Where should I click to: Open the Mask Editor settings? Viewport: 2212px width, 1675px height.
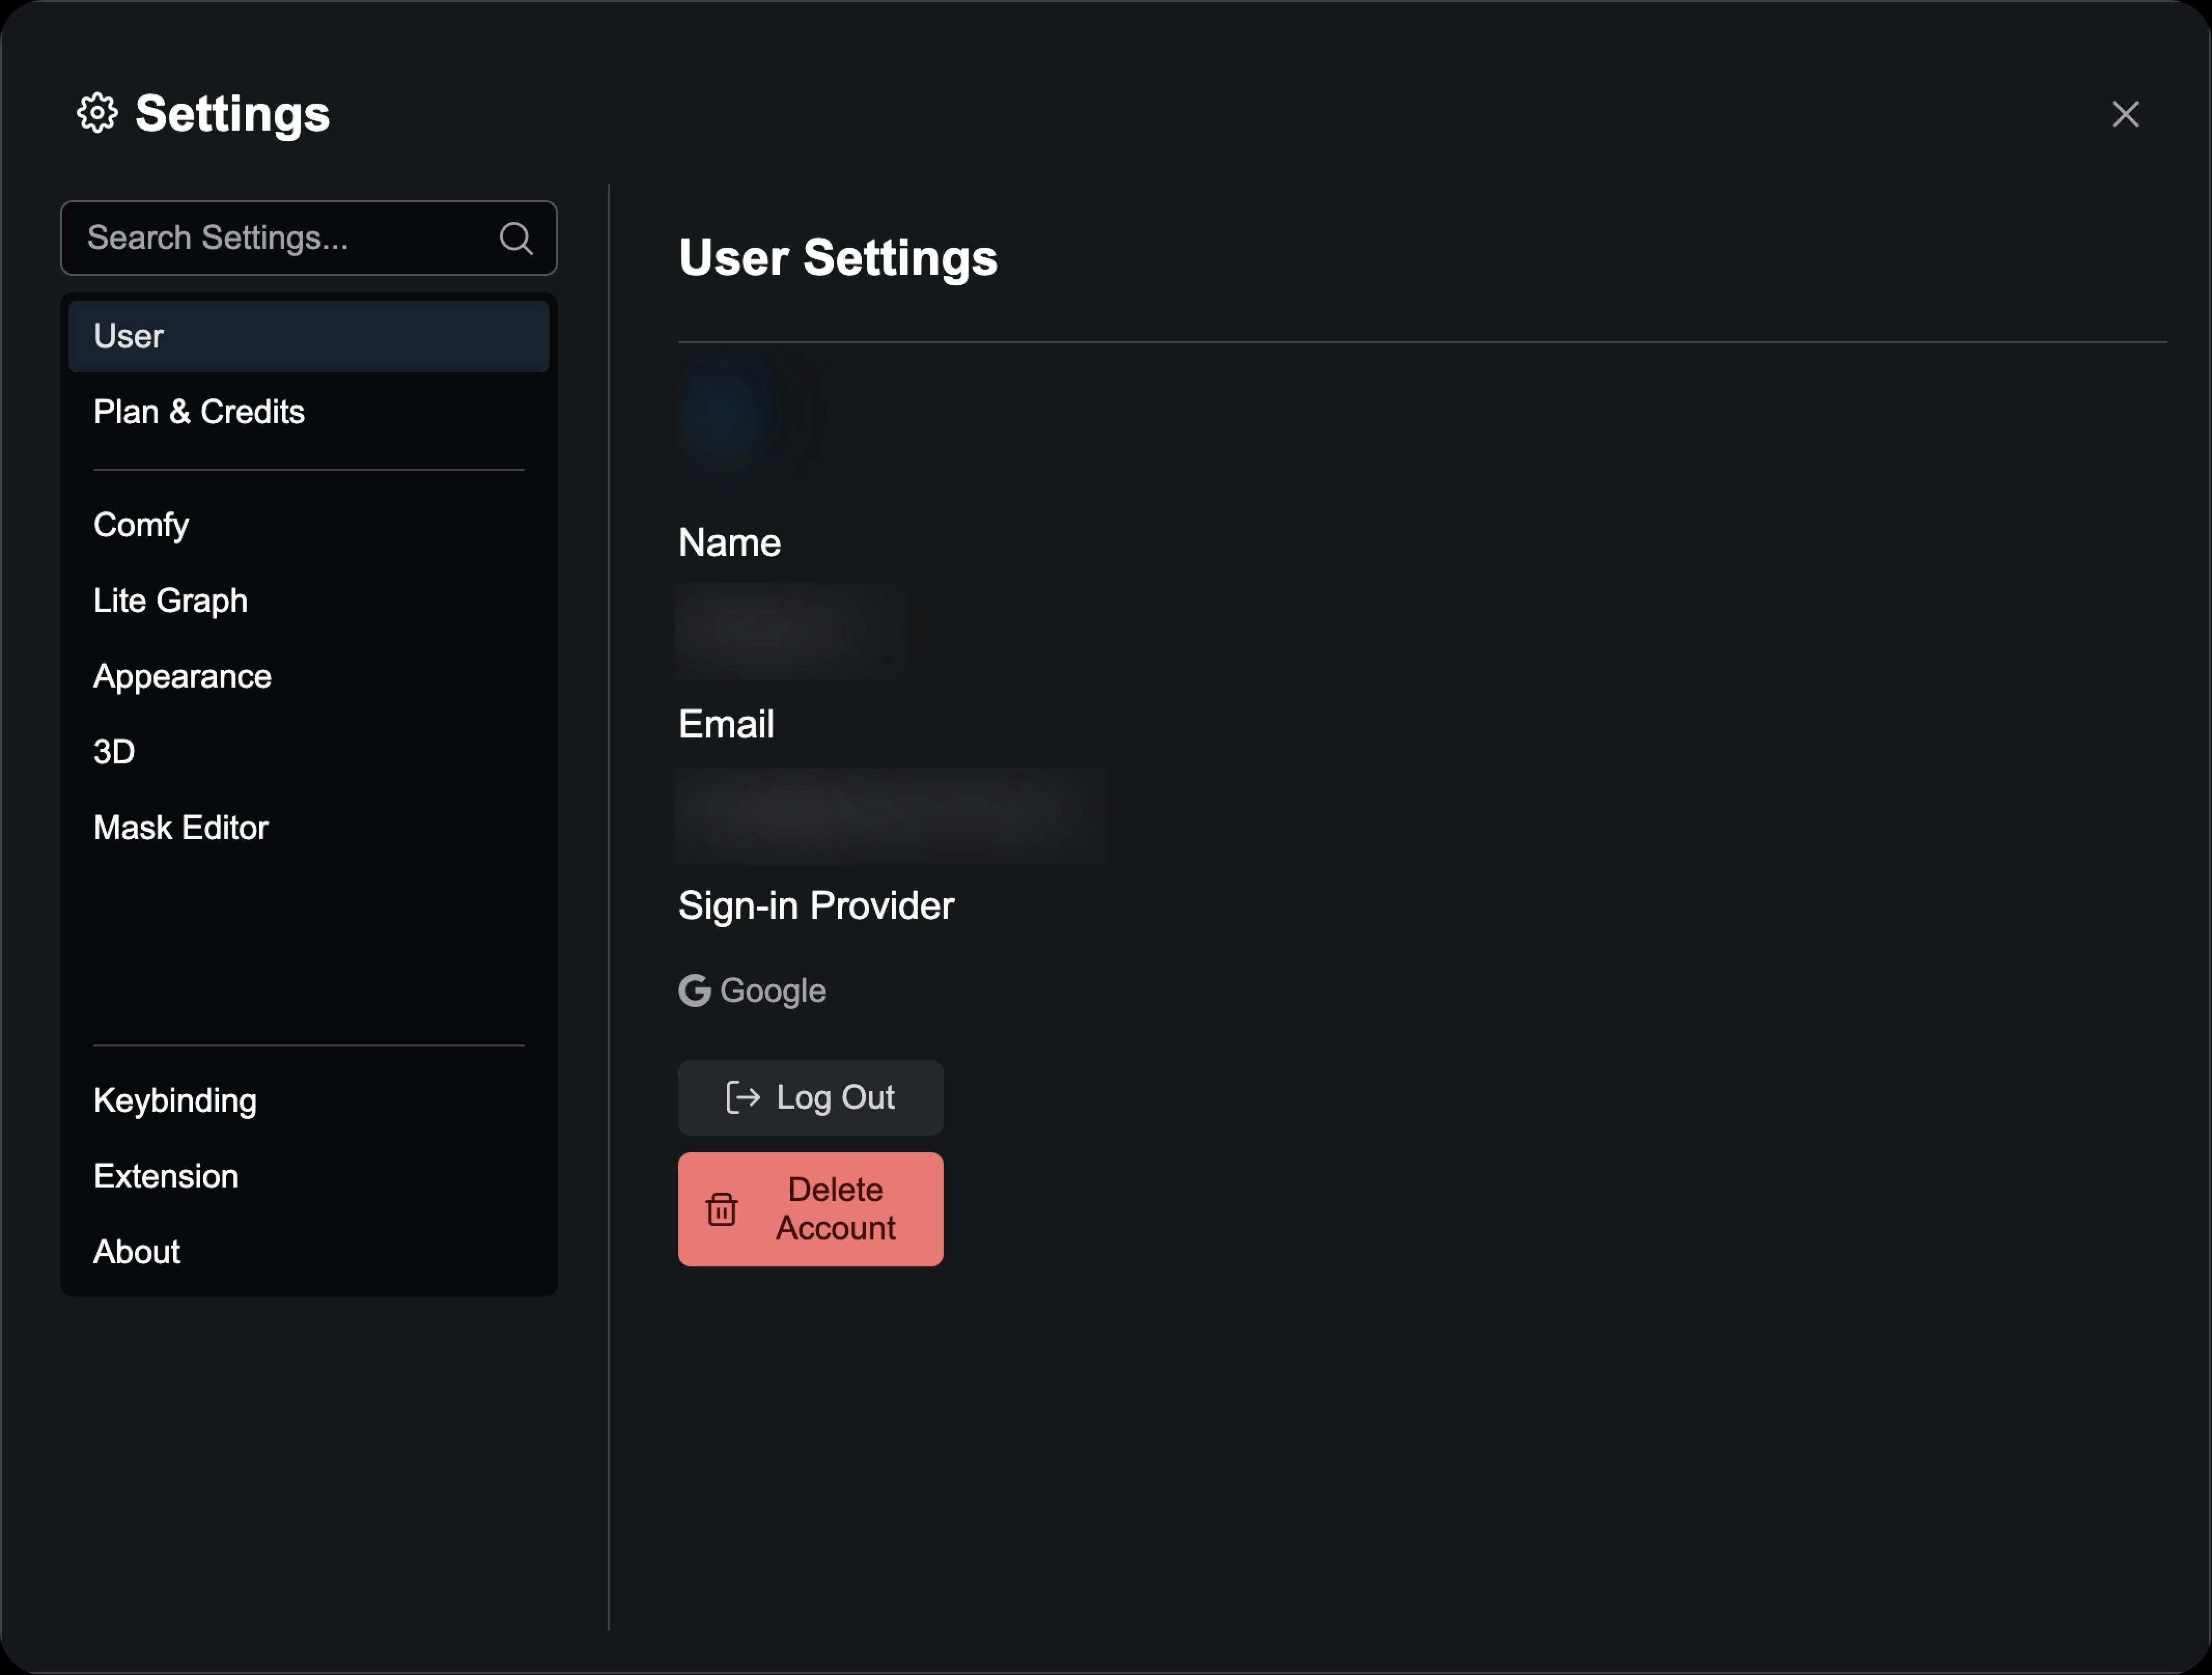point(181,827)
